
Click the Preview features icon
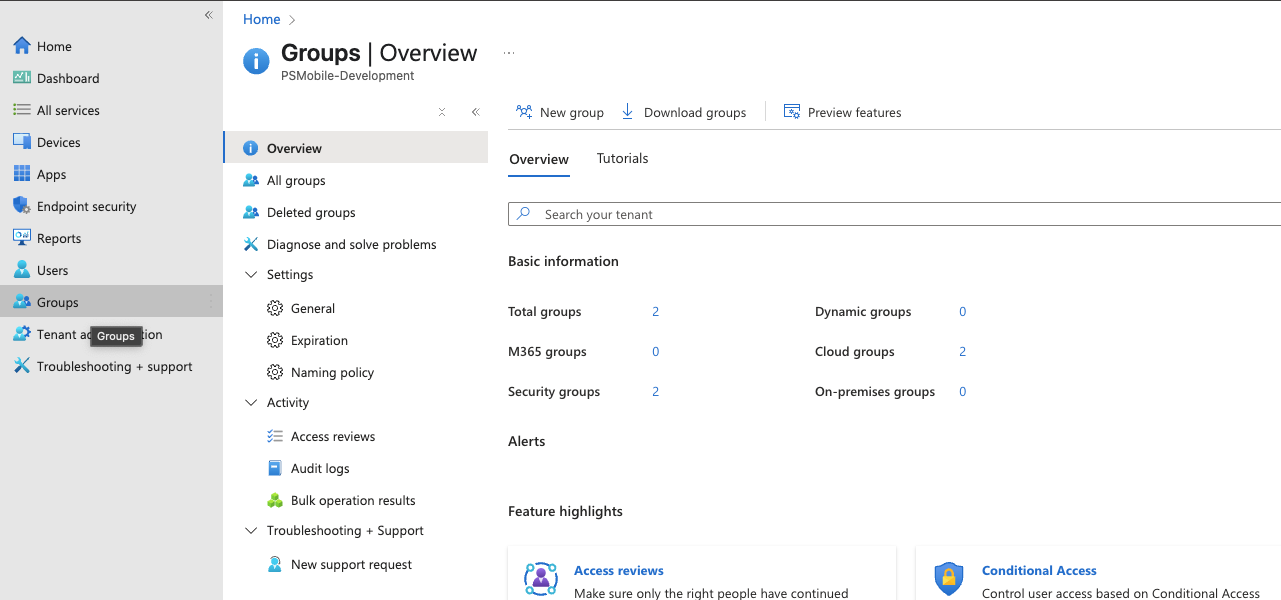coord(792,112)
